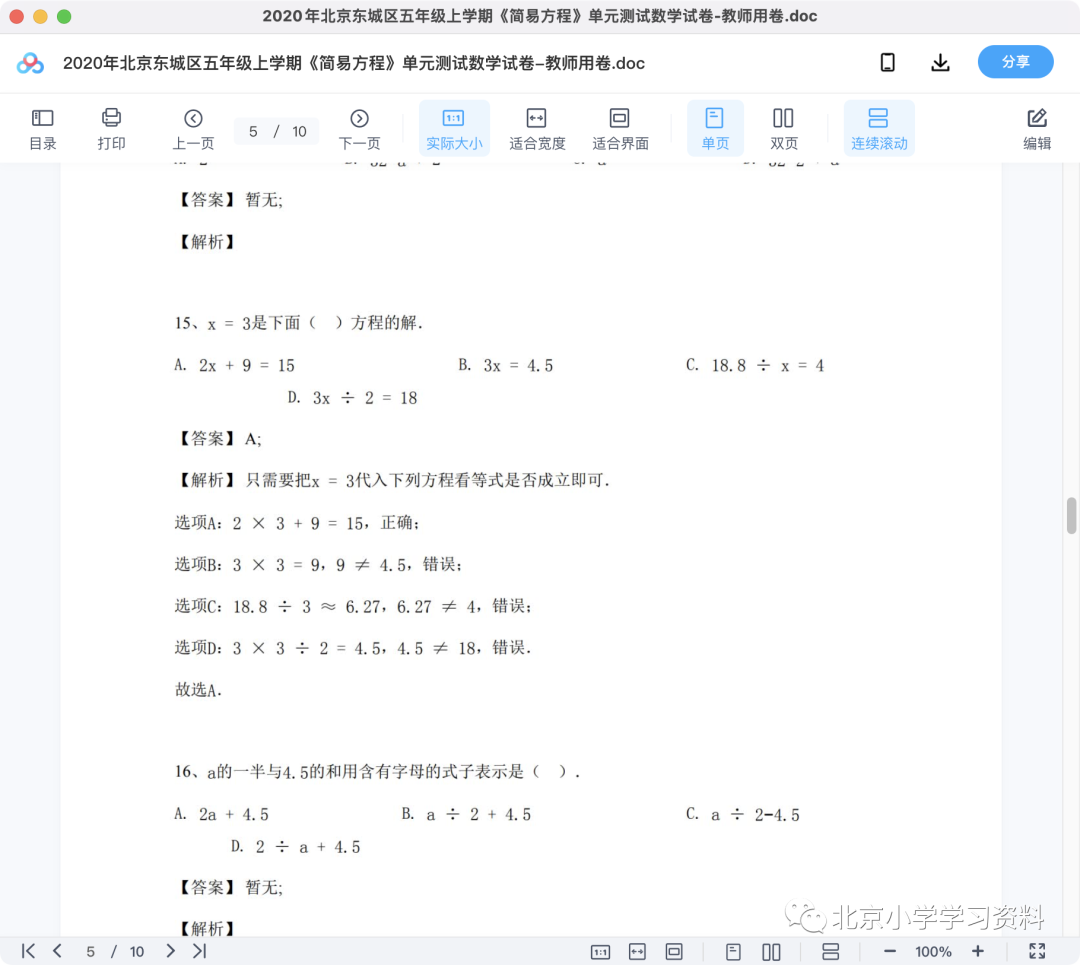This screenshot has height=965, width=1080.
Task: Click bottom bar single page icon
Action: click(734, 952)
